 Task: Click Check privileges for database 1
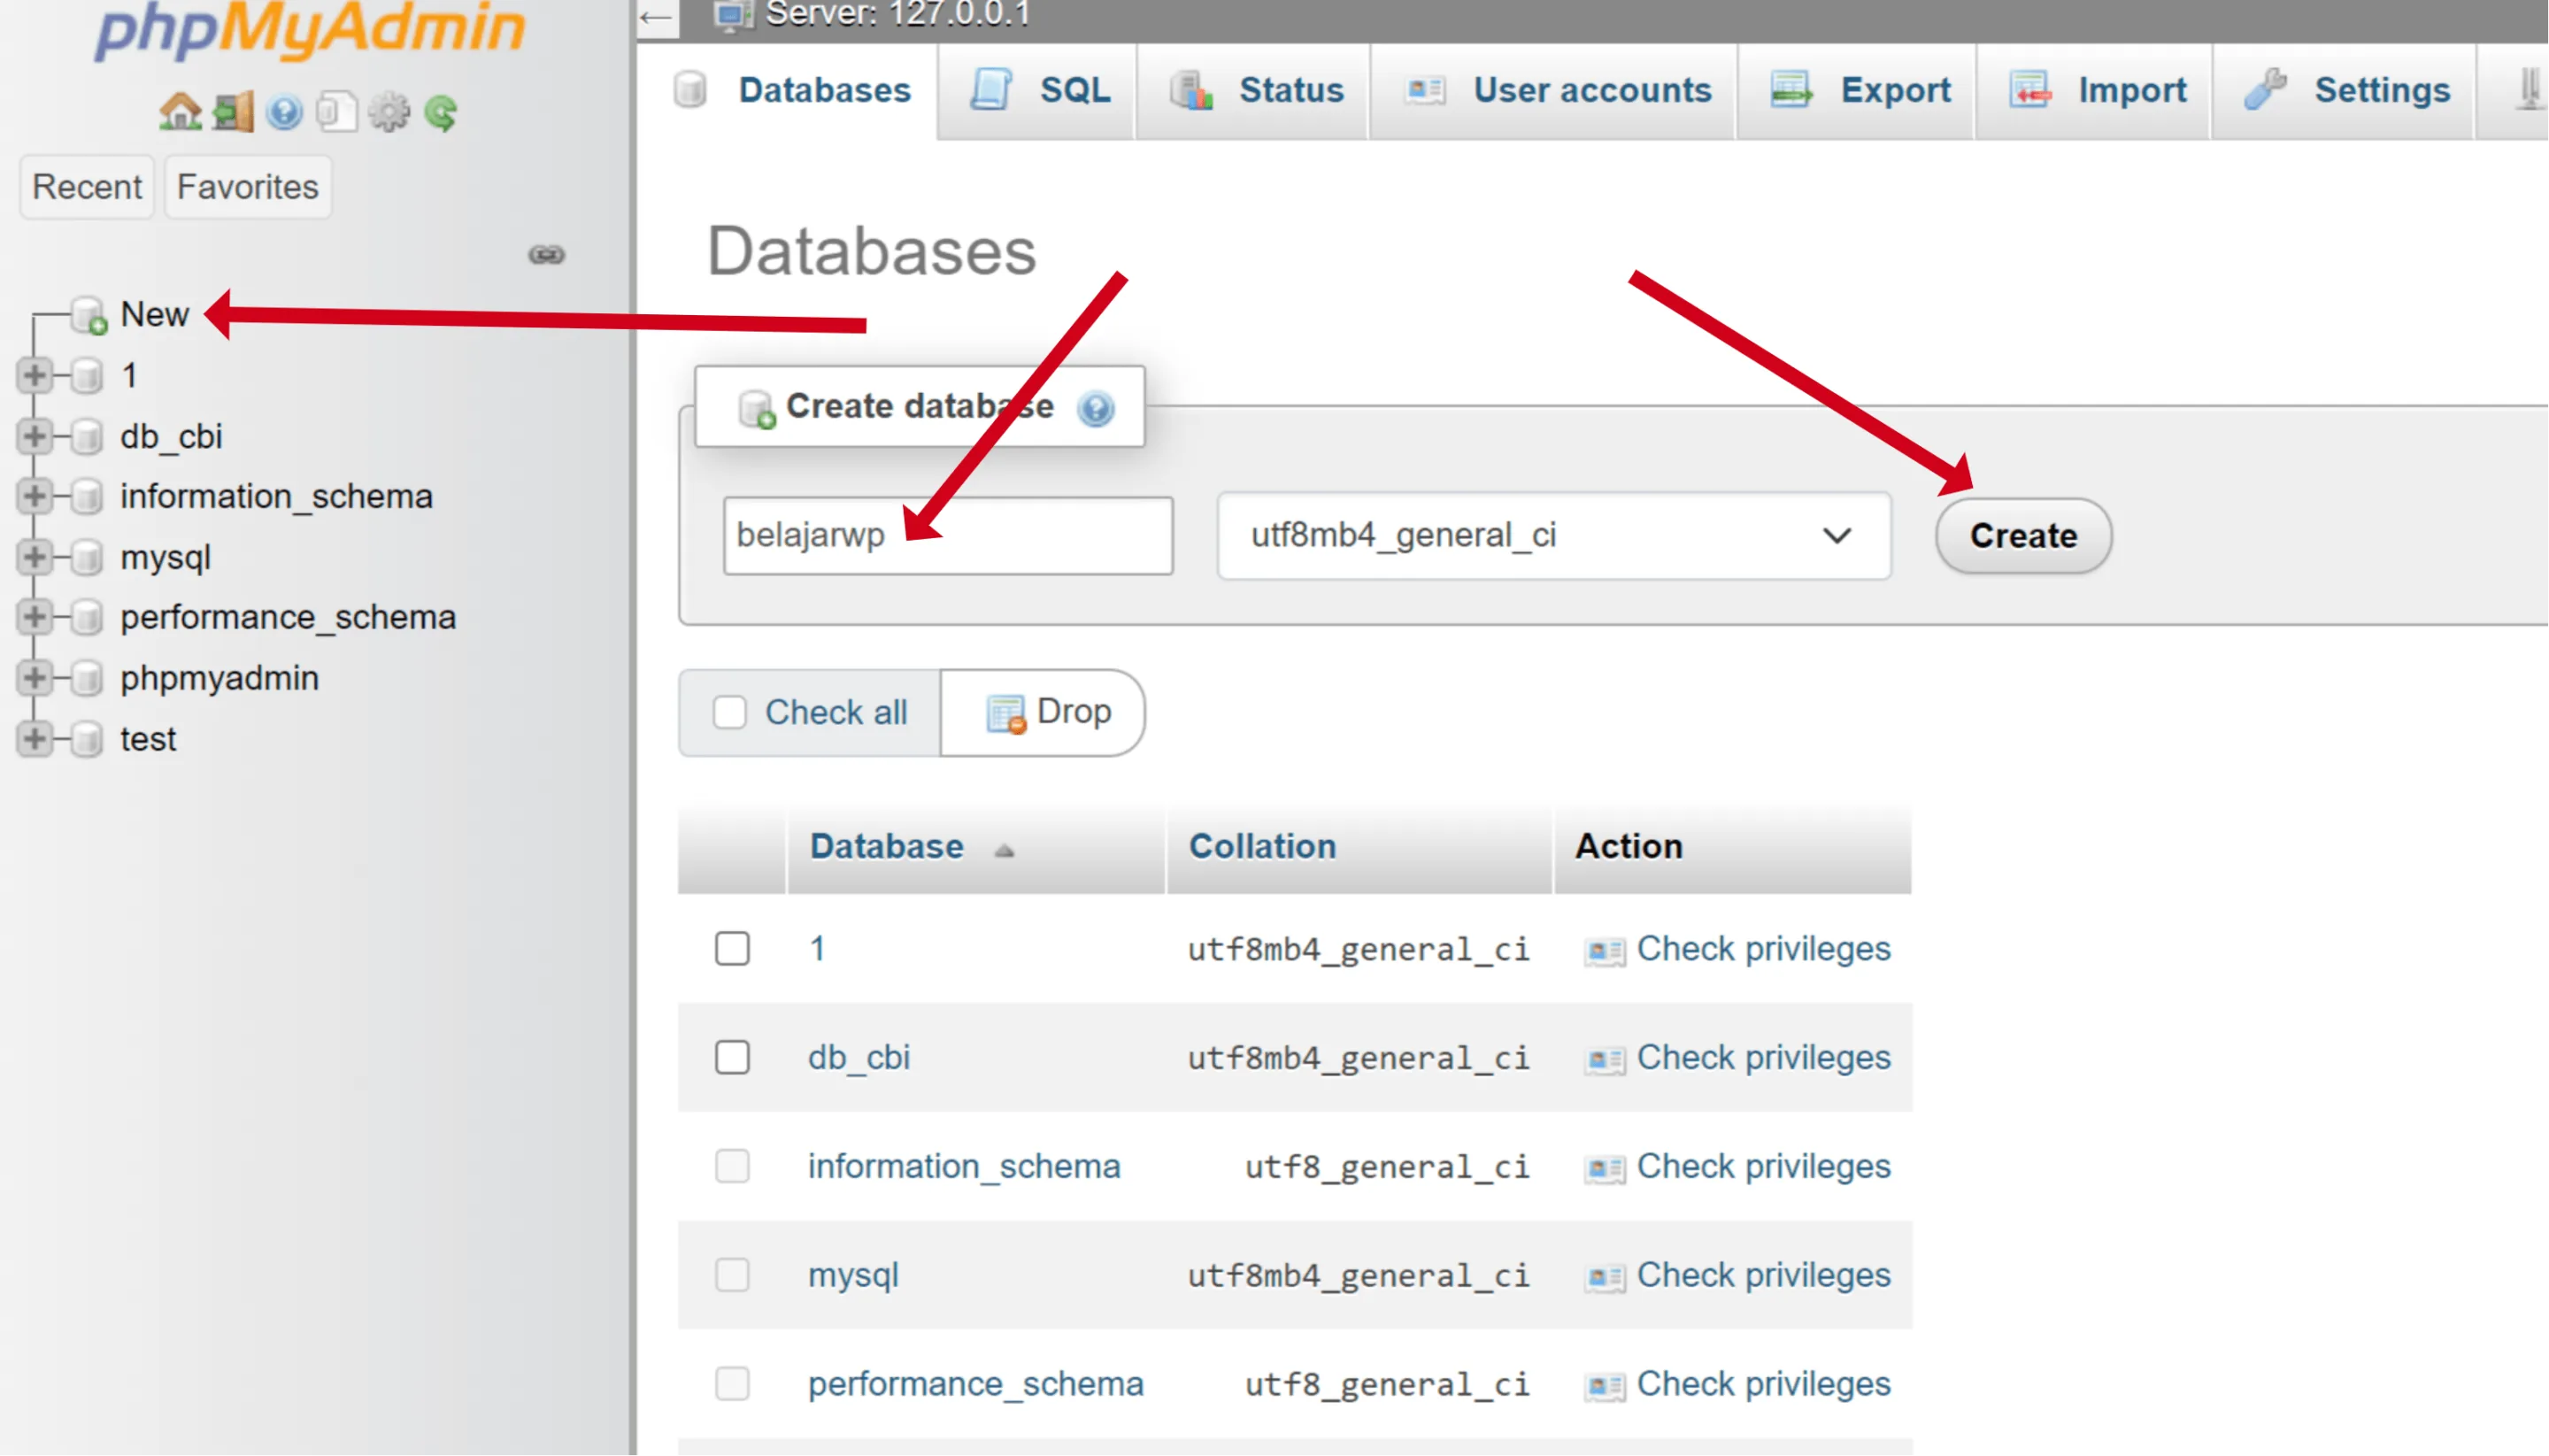[x=1763, y=949]
